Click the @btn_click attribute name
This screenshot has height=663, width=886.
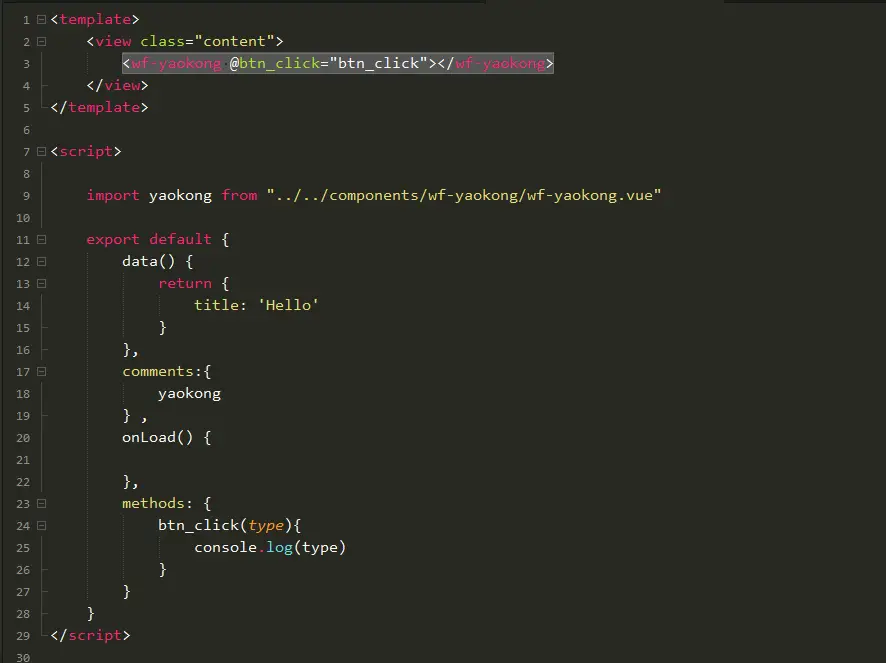click(x=275, y=63)
